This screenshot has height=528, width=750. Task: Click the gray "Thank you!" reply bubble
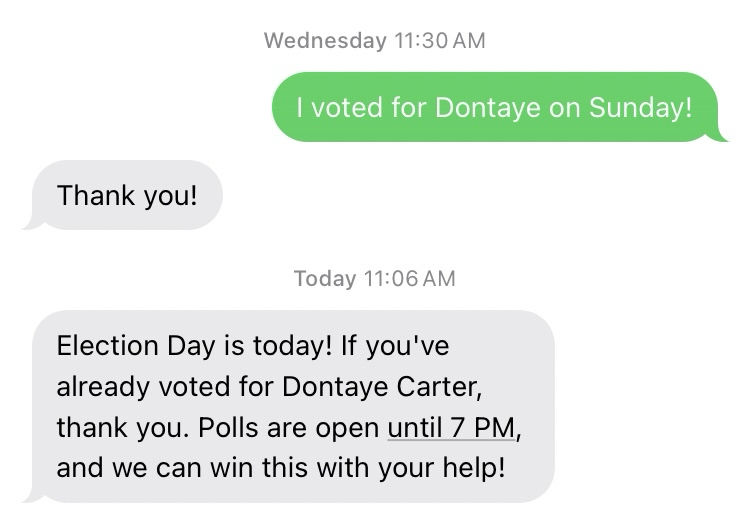click(x=127, y=194)
